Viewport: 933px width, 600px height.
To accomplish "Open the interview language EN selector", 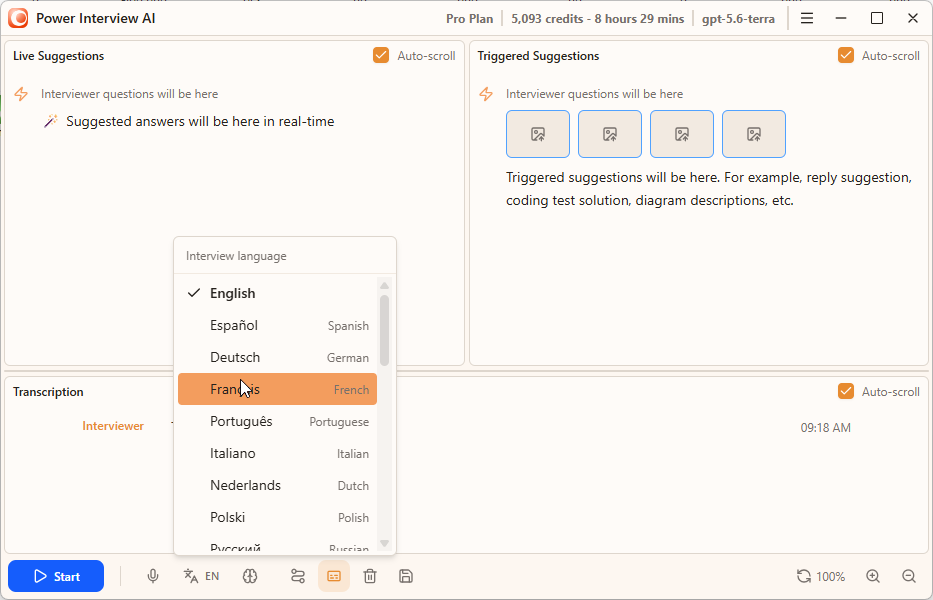I will [201, 576].
